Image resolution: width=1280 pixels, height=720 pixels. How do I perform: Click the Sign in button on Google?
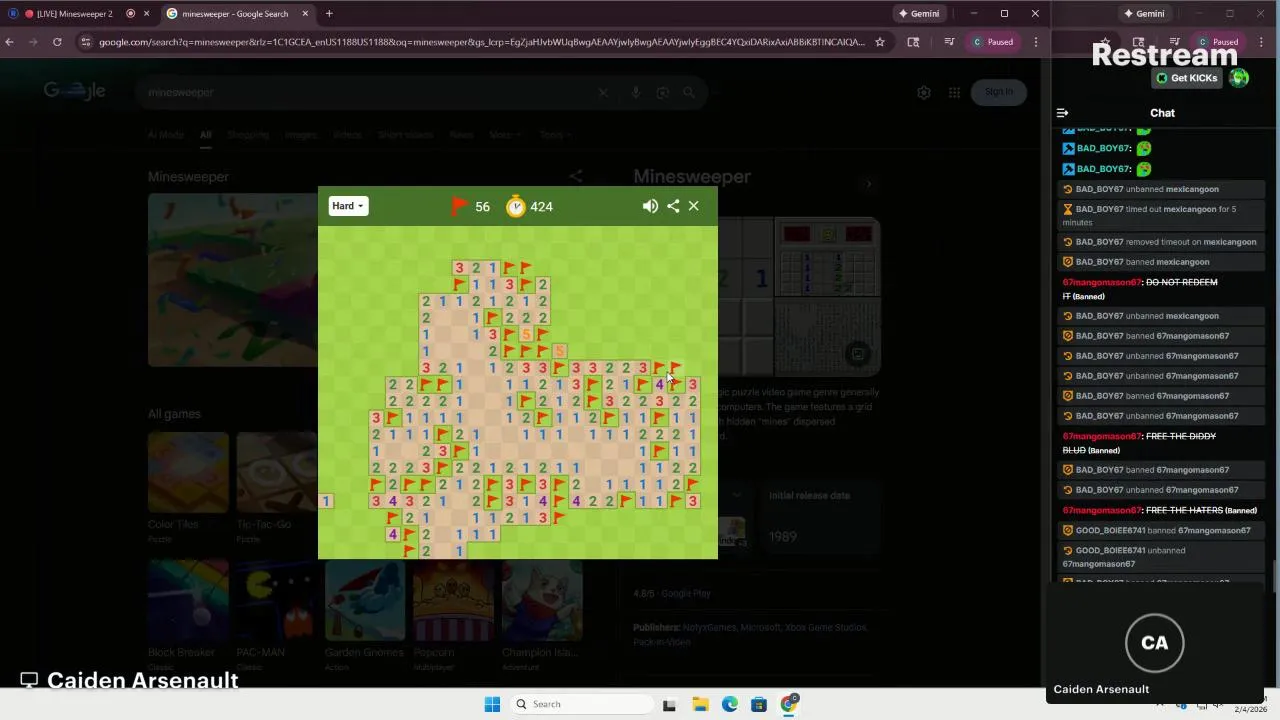point(998,92)
